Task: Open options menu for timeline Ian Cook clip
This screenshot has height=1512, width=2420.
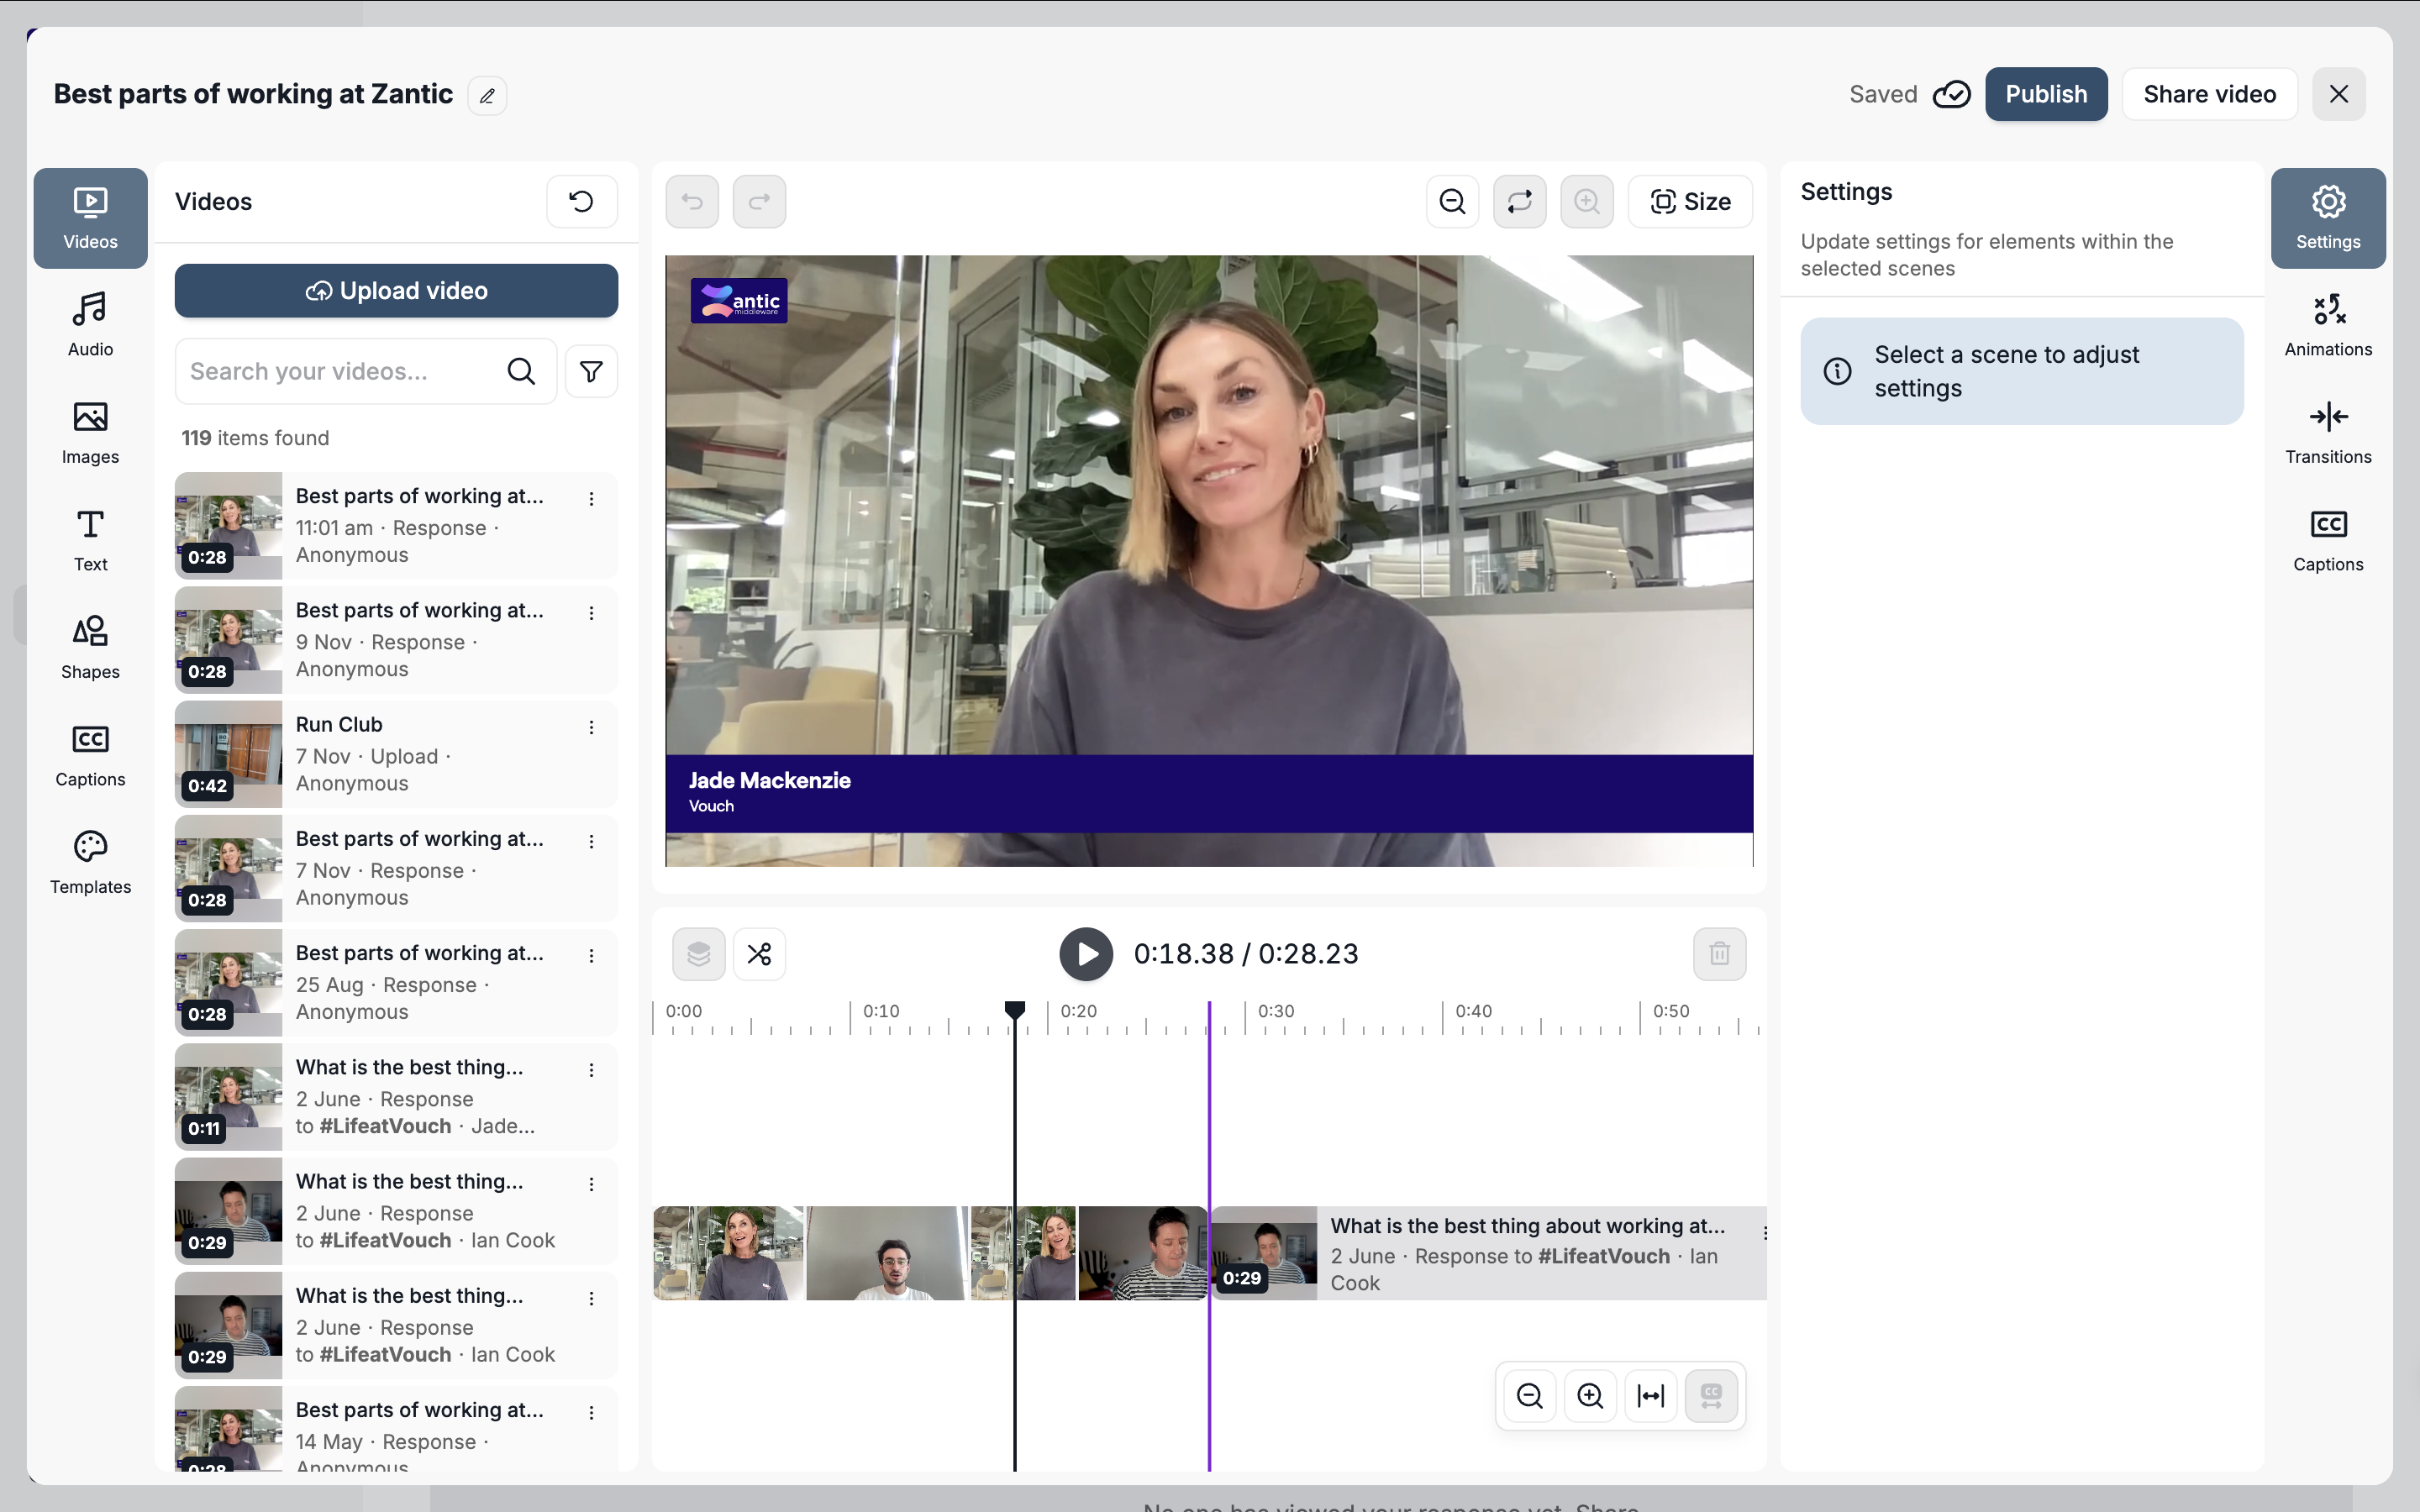Action: pyautogui.click(x=1765, y=1233)
